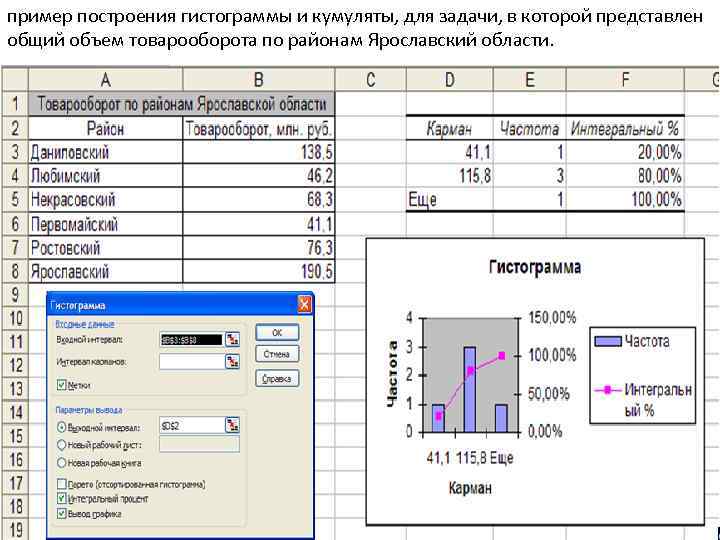
Task: Click the Входной интервал input field
Action: (x=191, y=340)
